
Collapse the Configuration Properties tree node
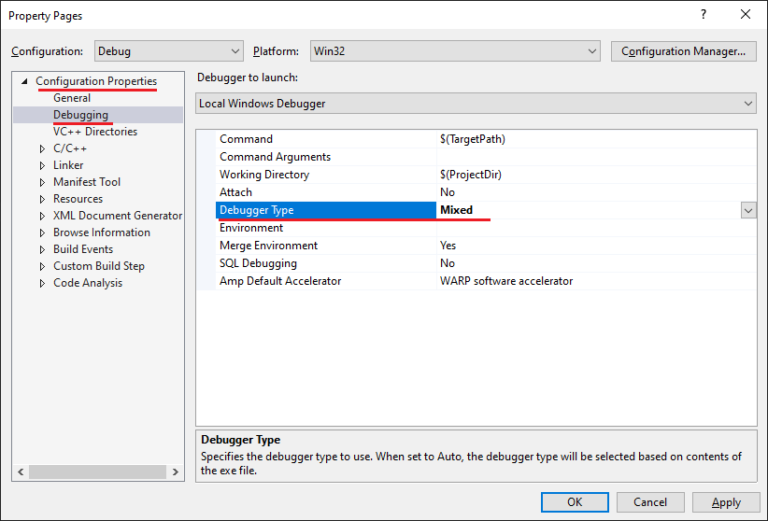[24, 81]
